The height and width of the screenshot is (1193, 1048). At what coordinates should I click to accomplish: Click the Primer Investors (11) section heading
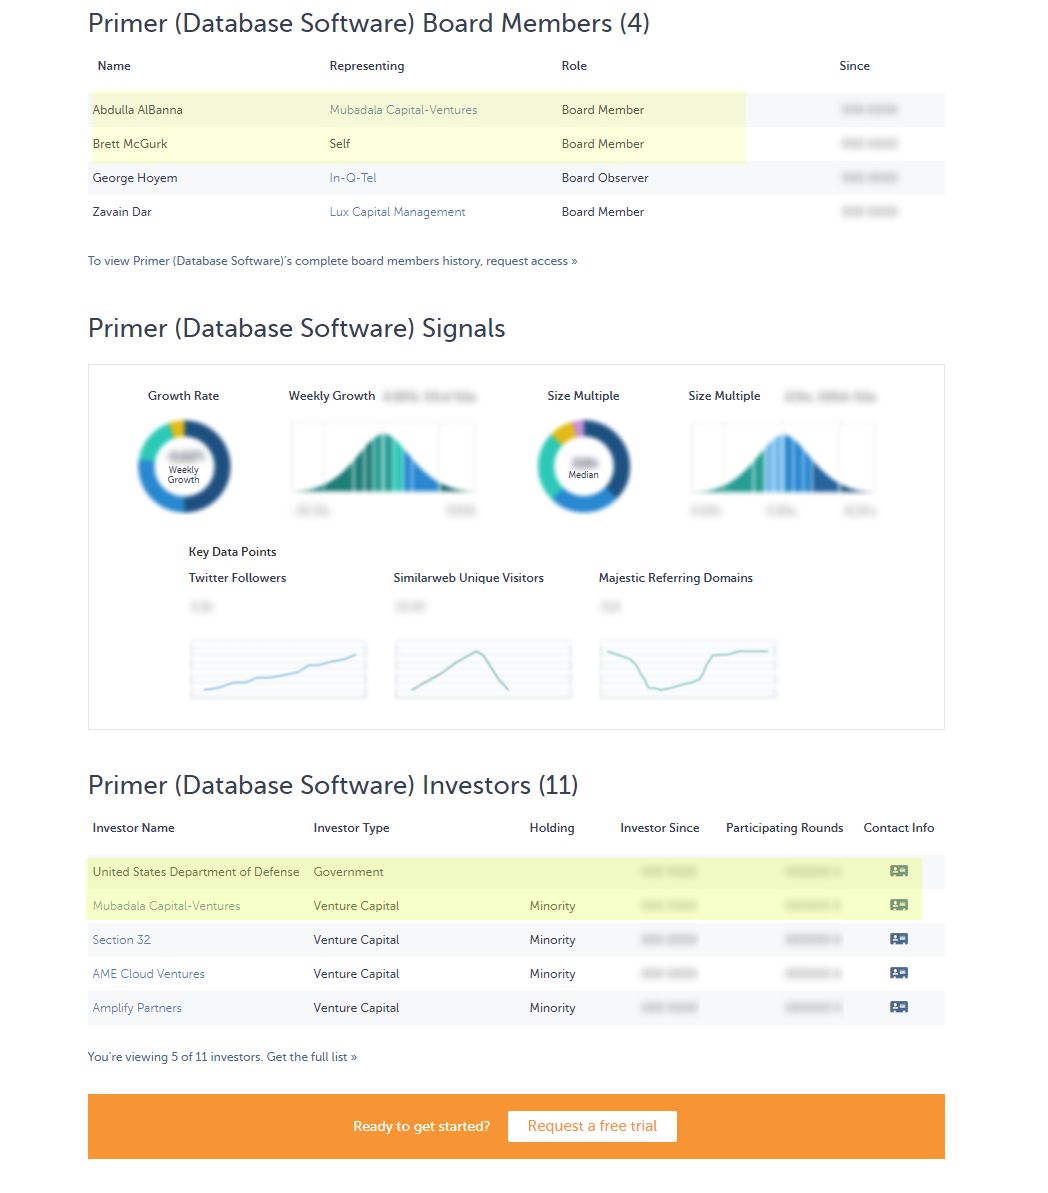(333, 785)
